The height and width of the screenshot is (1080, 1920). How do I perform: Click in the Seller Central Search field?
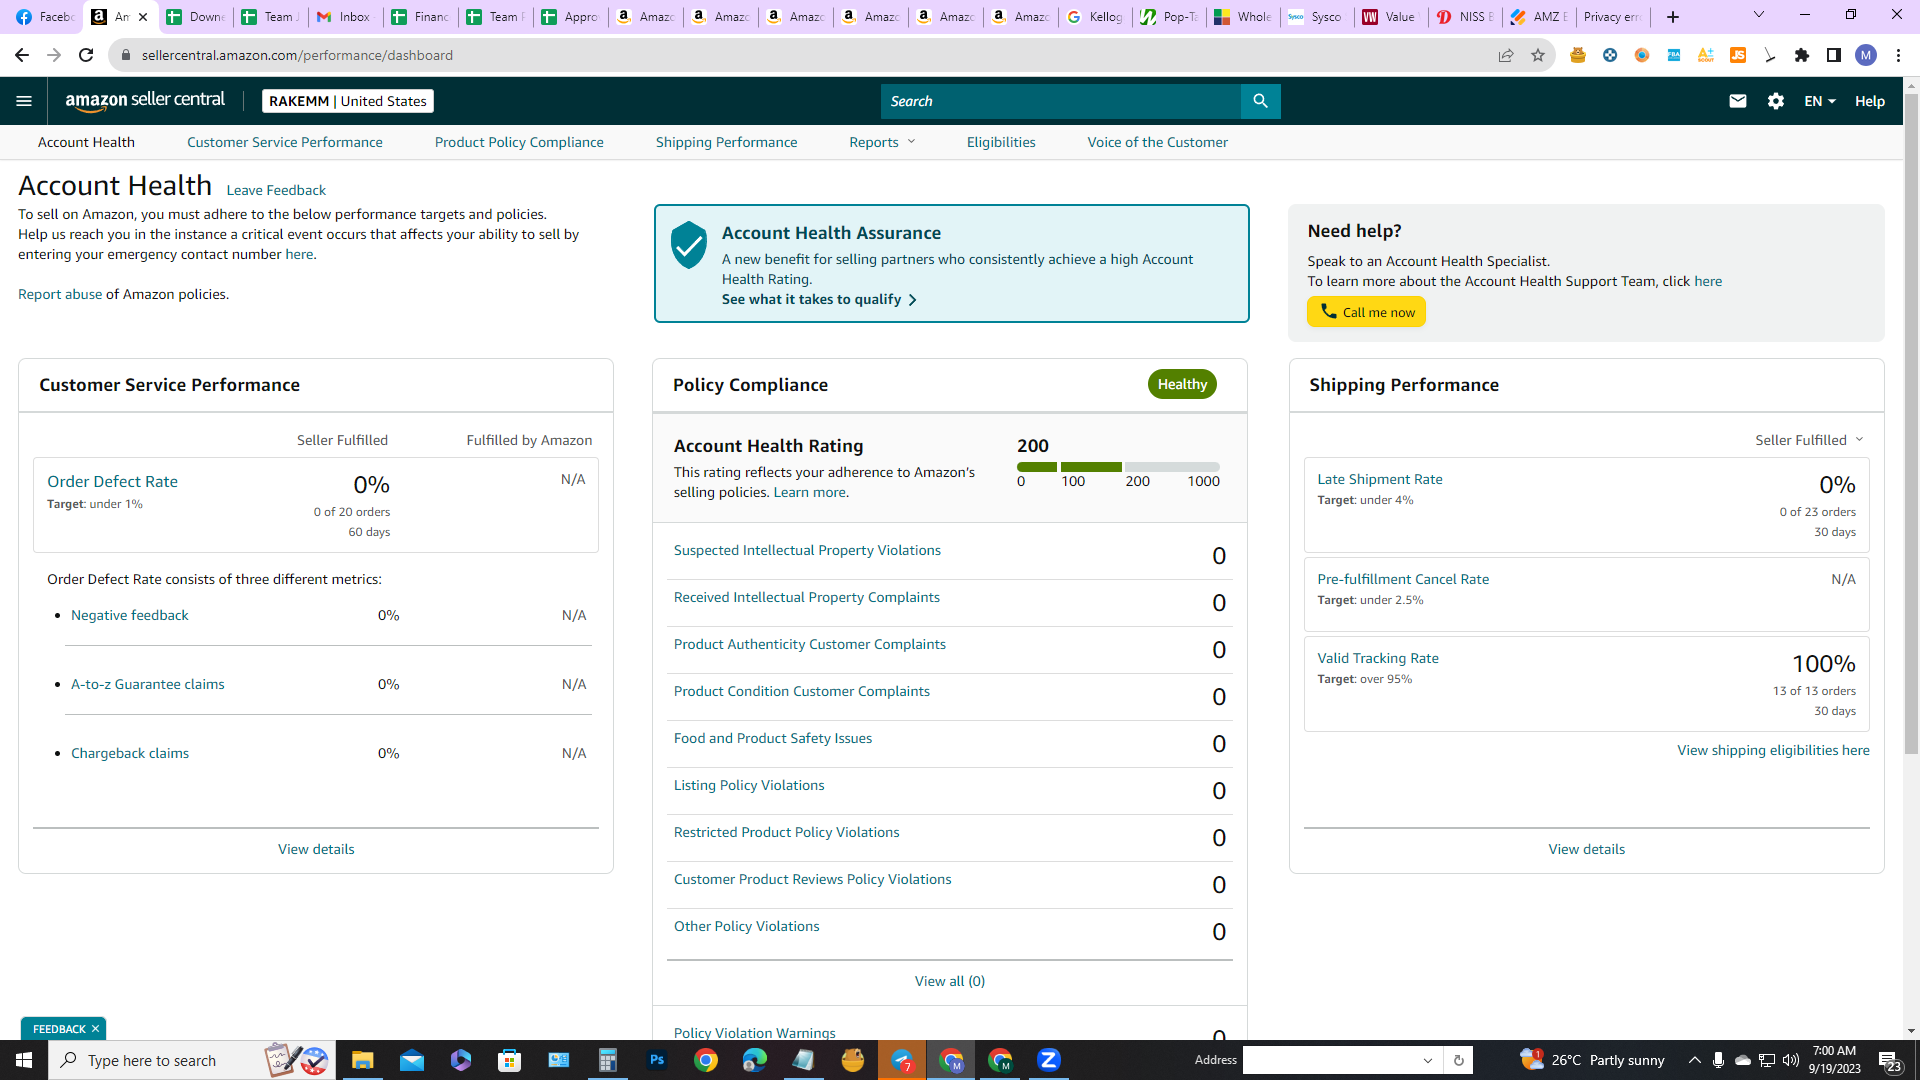coord(1061,101)
